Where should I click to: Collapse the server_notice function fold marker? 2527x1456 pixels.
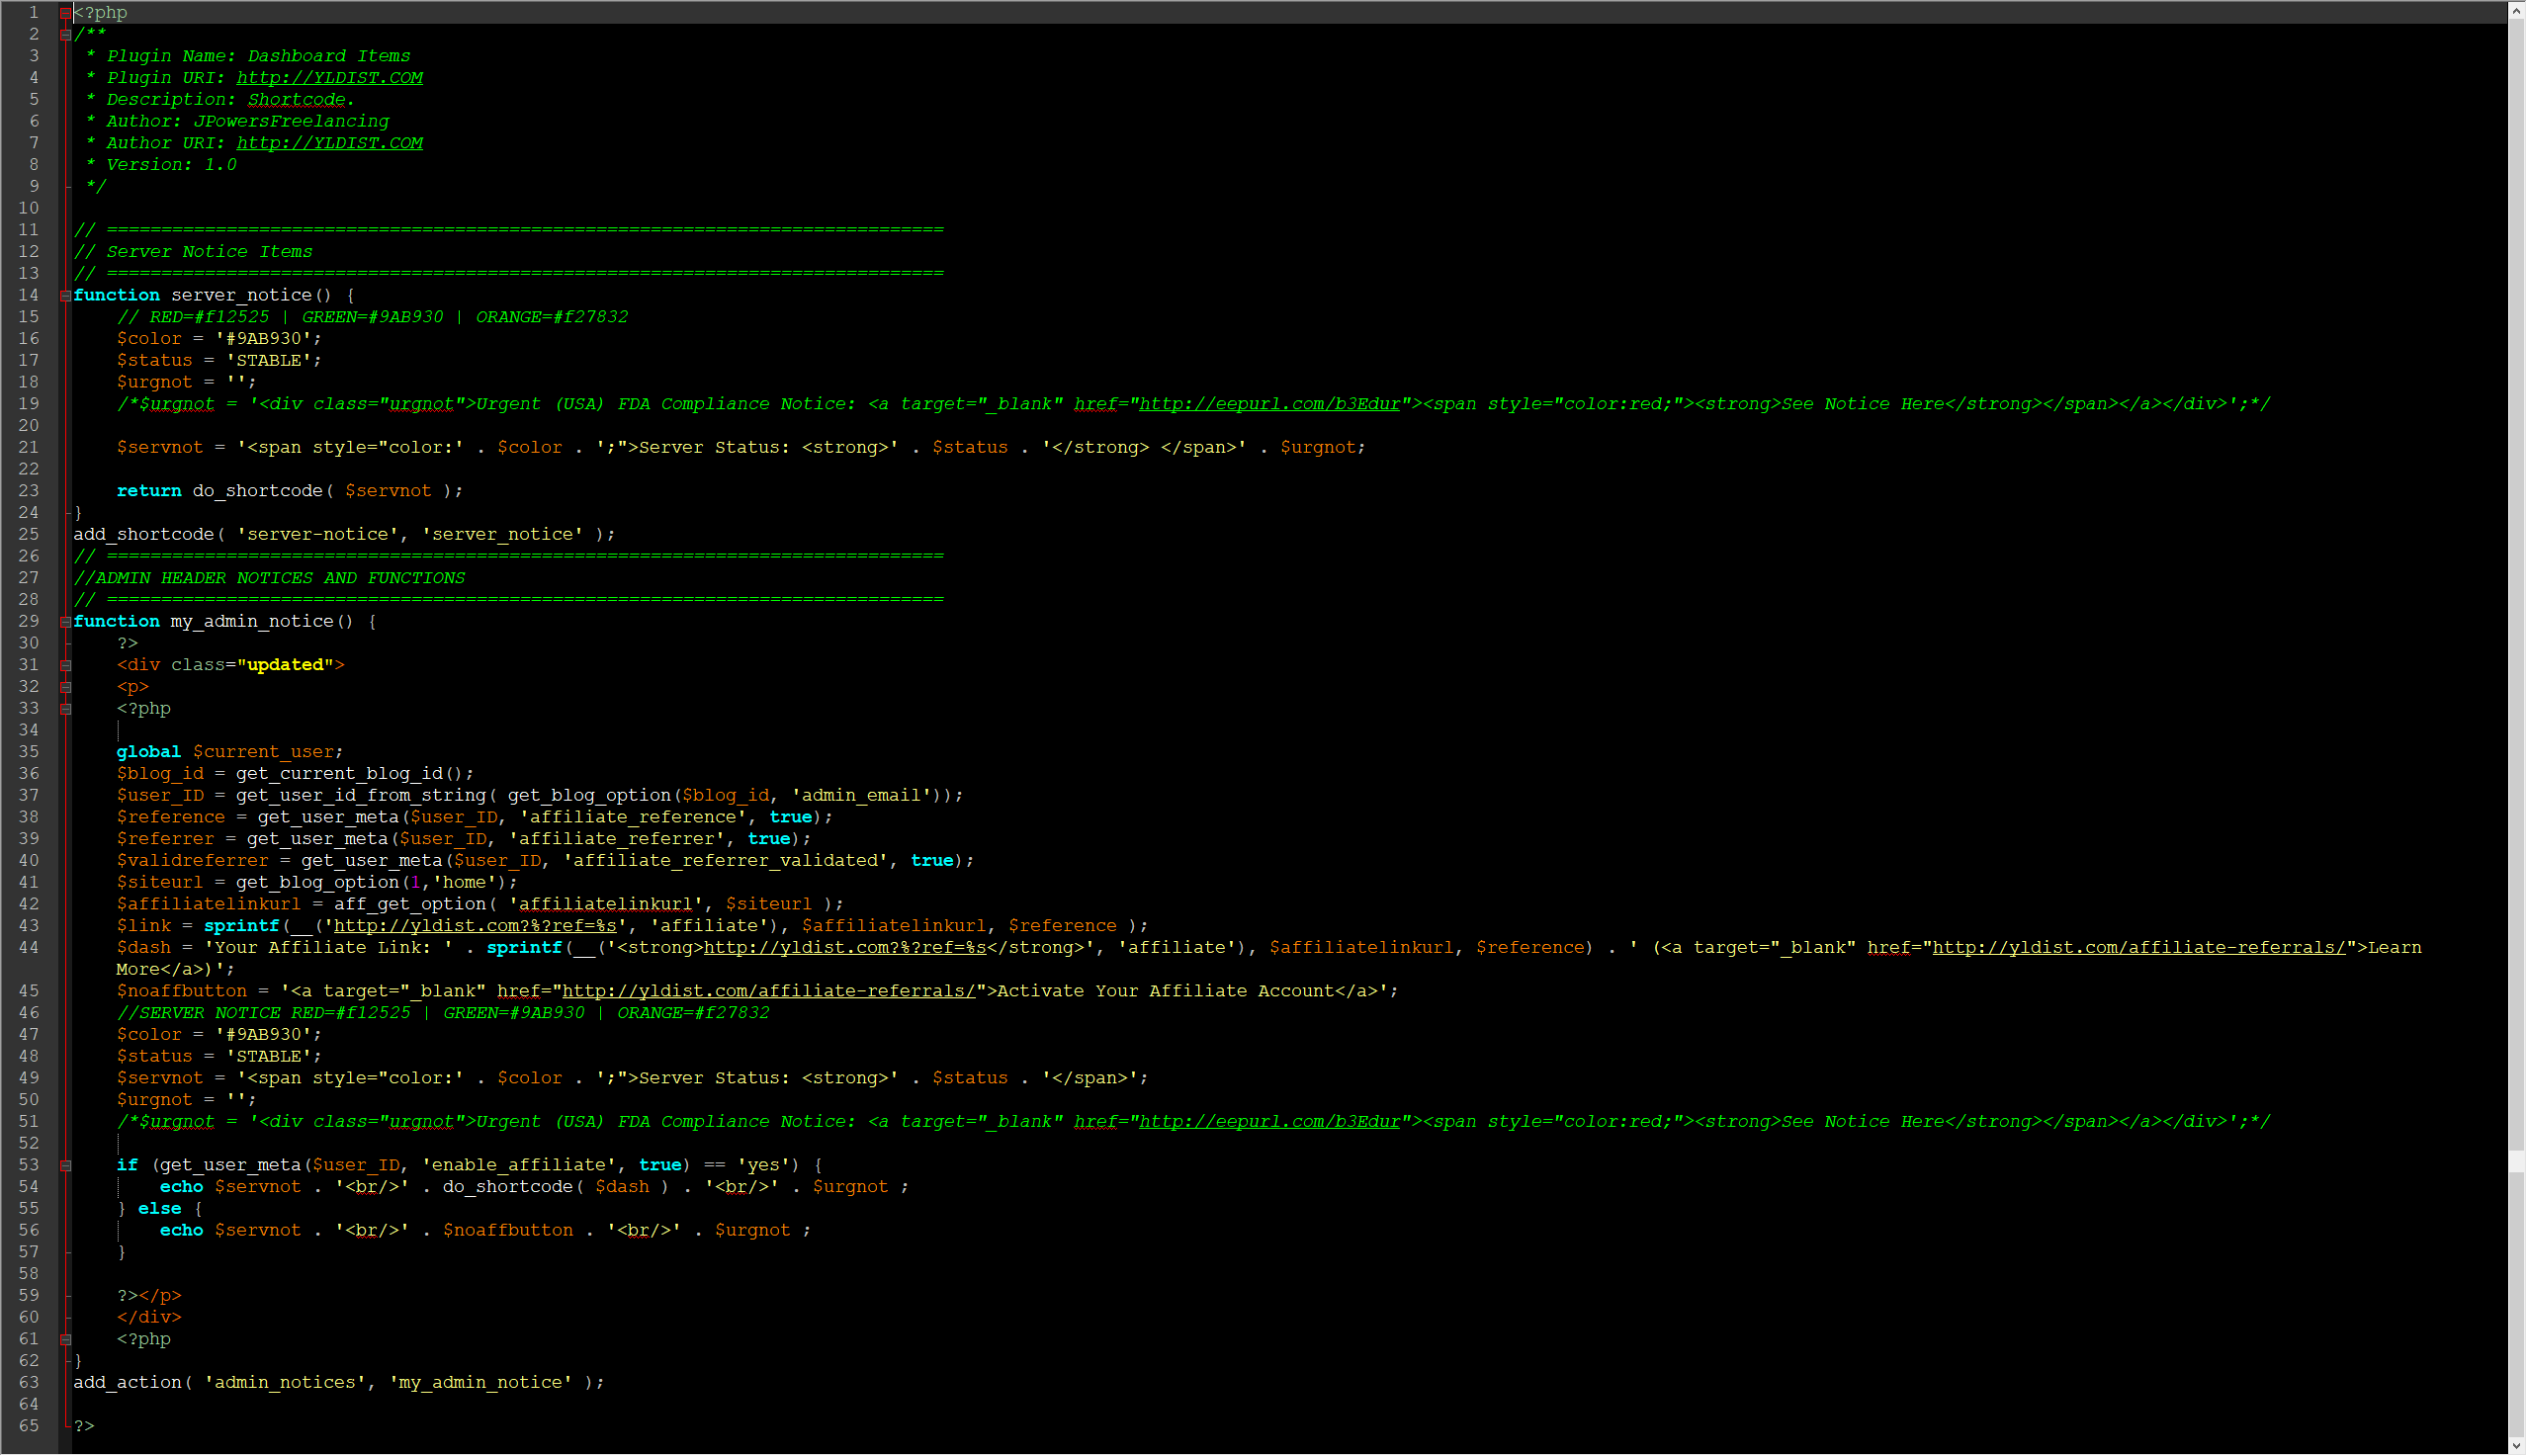pyautogui.click(x=65, y=296)
